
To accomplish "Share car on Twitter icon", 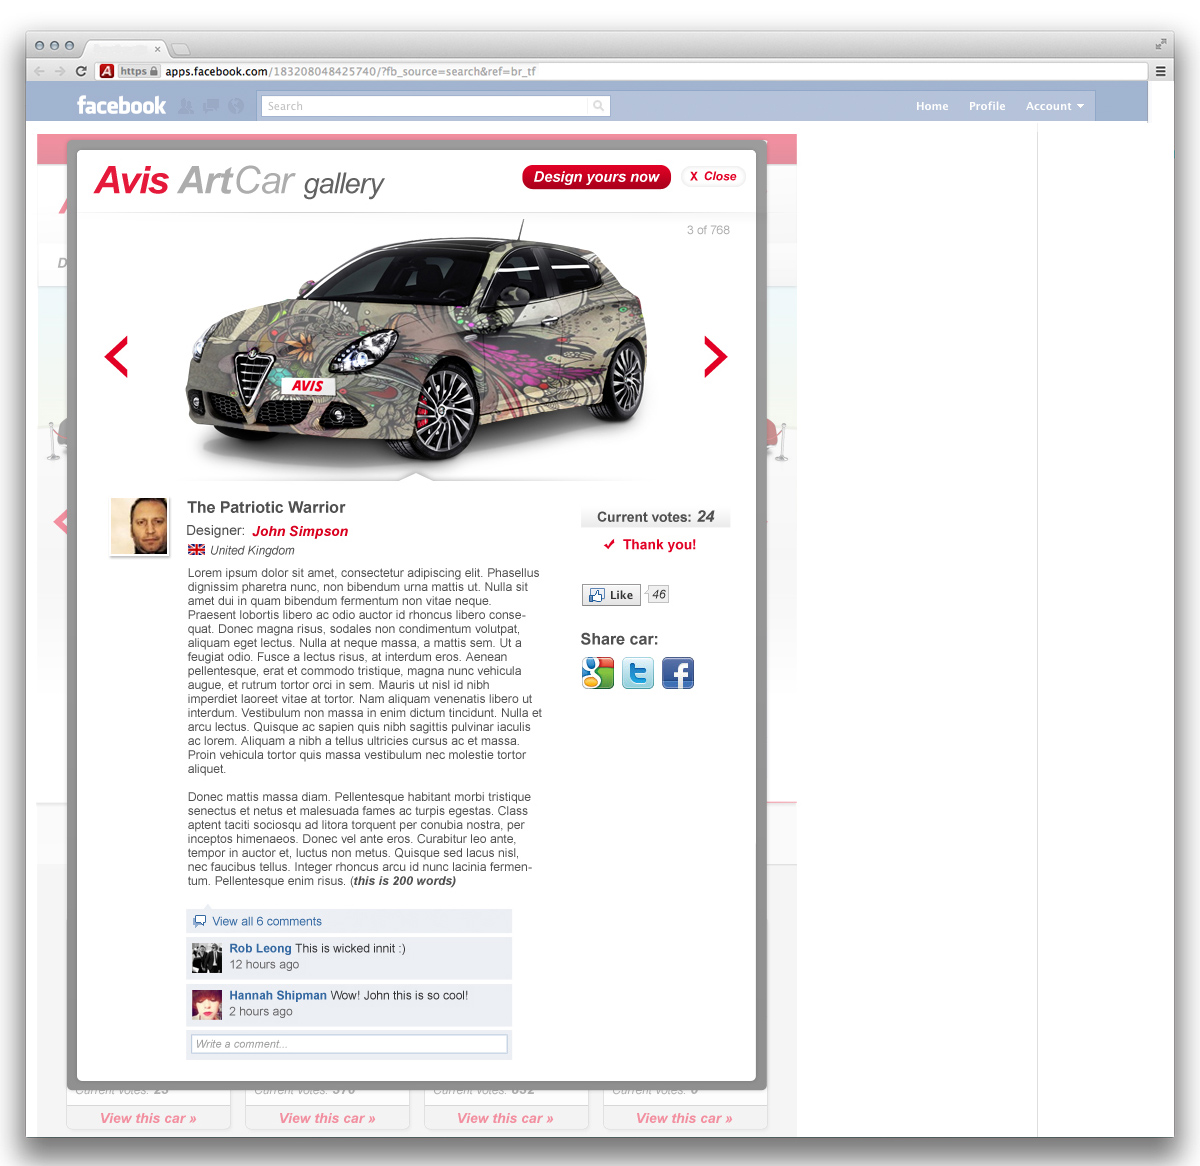I will [638, 673].
